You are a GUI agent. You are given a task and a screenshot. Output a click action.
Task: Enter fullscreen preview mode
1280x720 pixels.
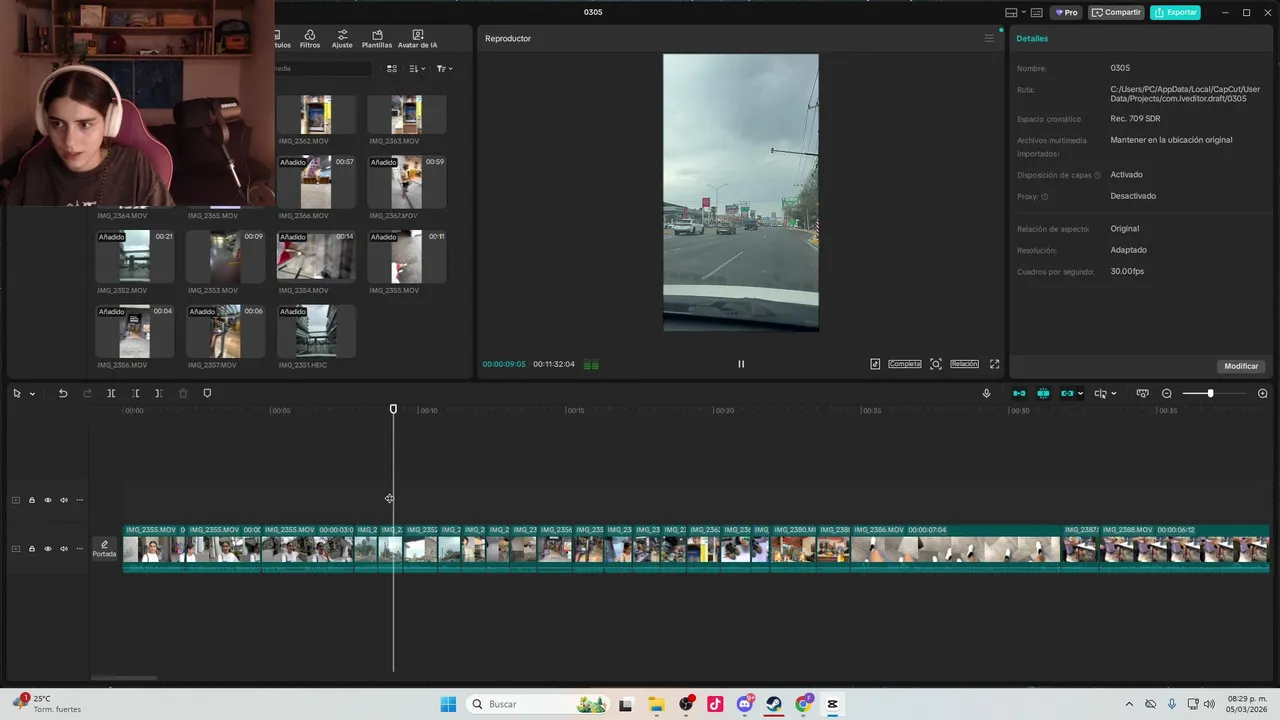[x=995, y=364]
